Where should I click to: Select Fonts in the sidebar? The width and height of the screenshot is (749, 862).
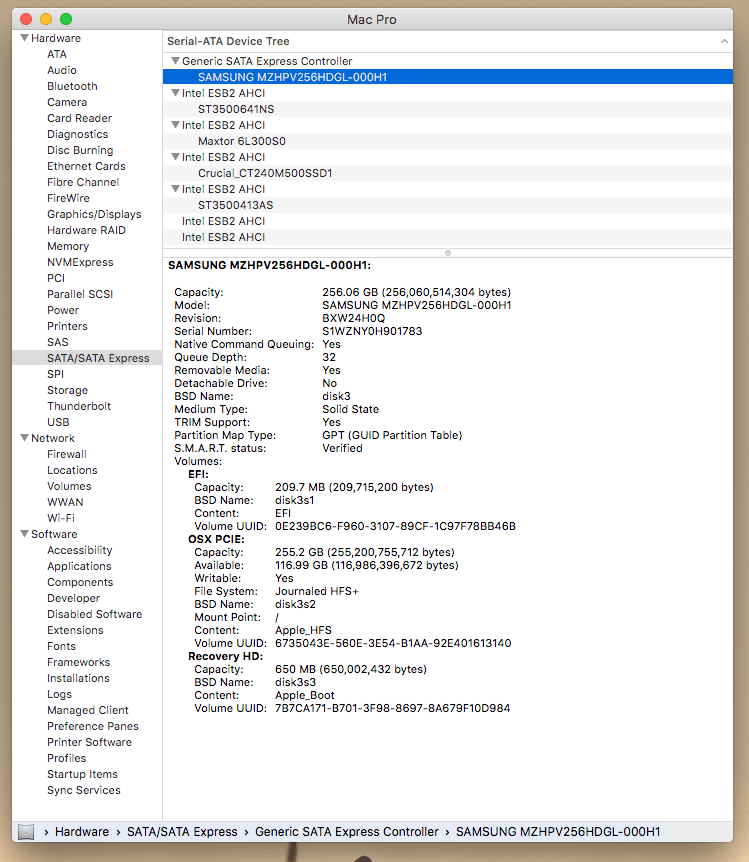(x=62, y=646)
